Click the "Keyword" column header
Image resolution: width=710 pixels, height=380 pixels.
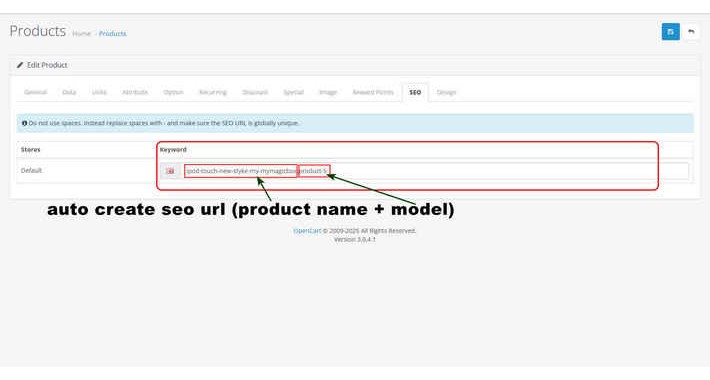tap(173, 149)
